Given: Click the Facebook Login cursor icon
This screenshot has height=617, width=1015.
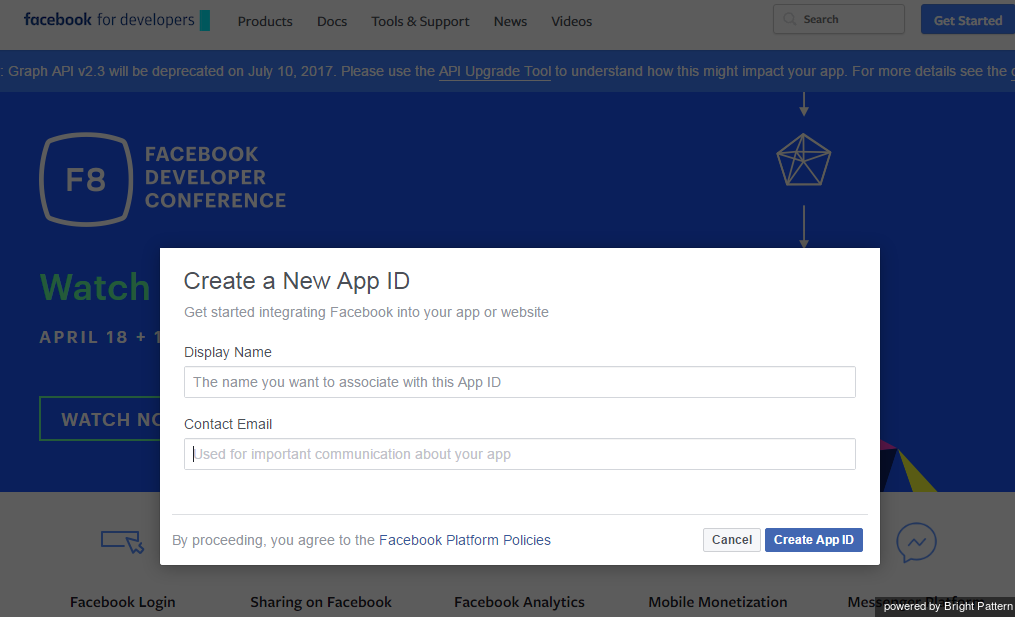Looking at the screenshot, I should click(122, 542).
